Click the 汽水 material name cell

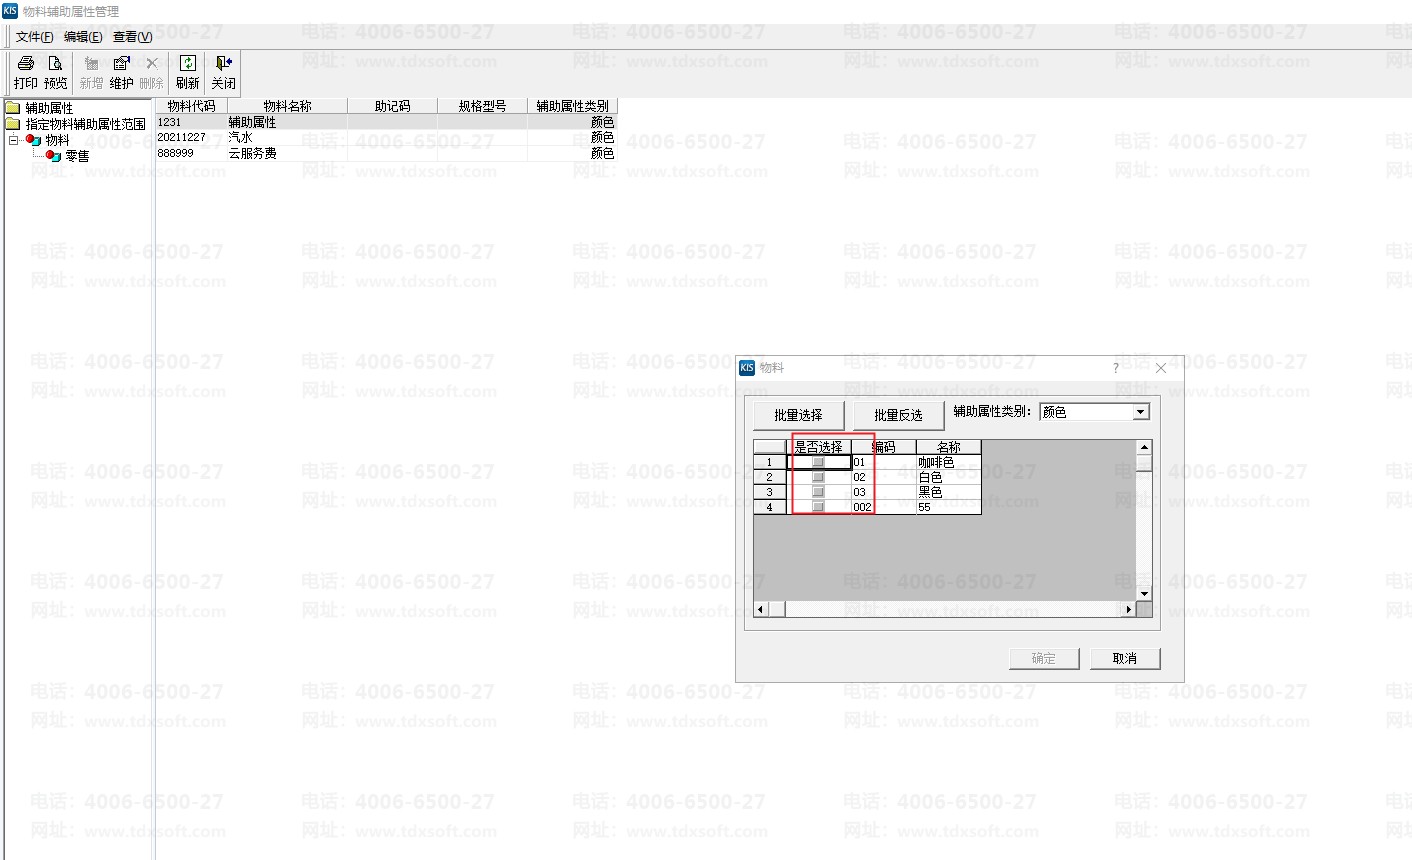[288, 137]
